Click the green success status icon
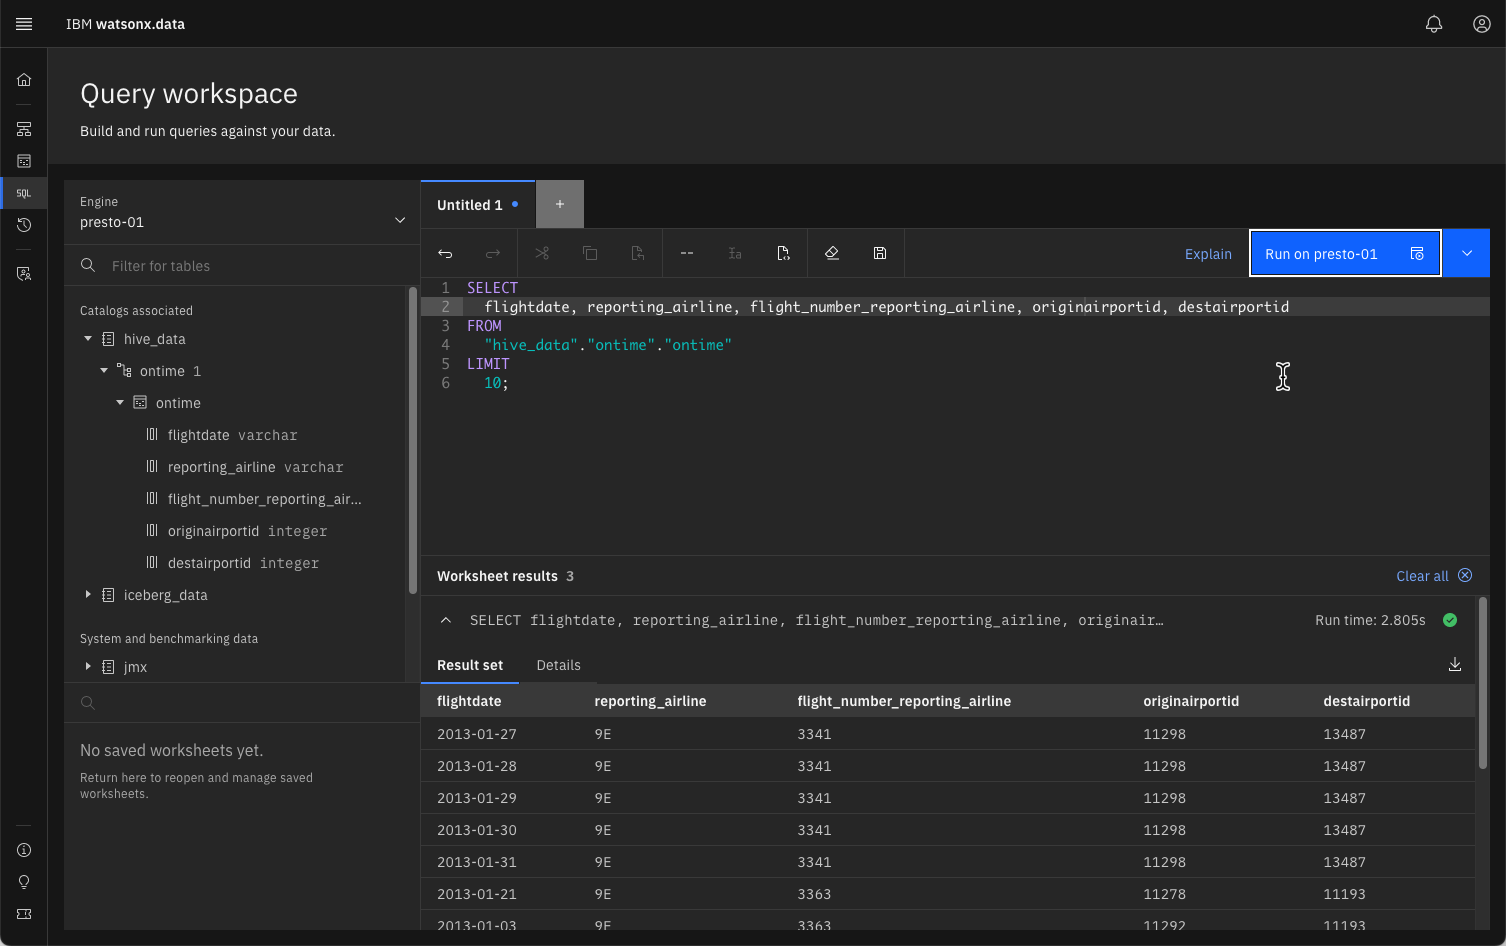 1450,620
